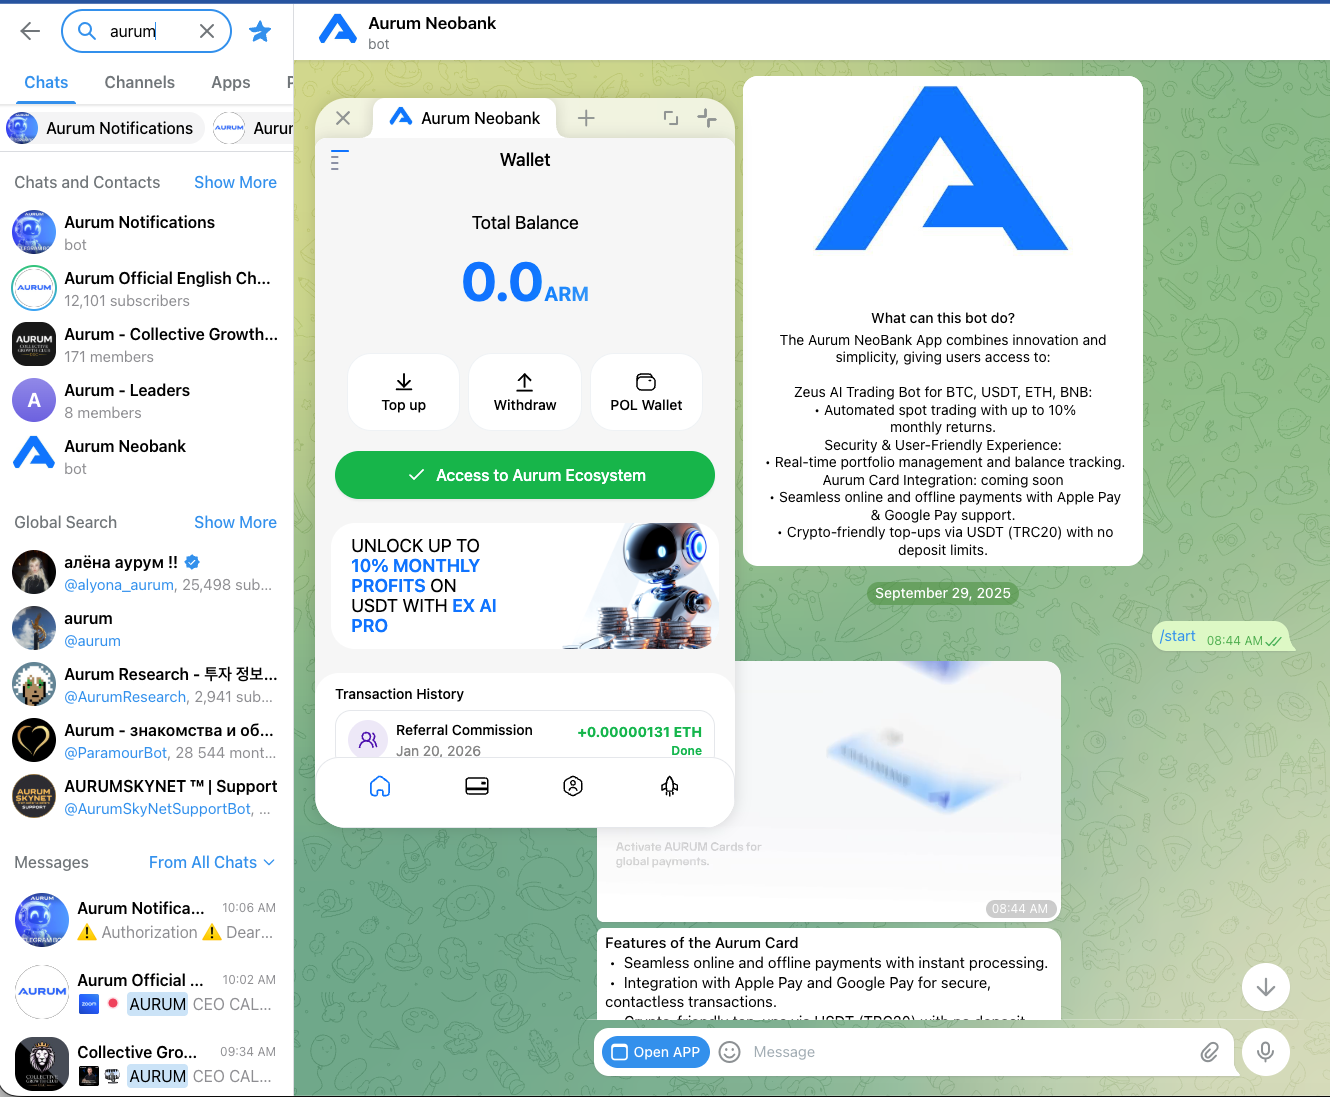
Task: Open the profile tab icon
Action: 573,786
